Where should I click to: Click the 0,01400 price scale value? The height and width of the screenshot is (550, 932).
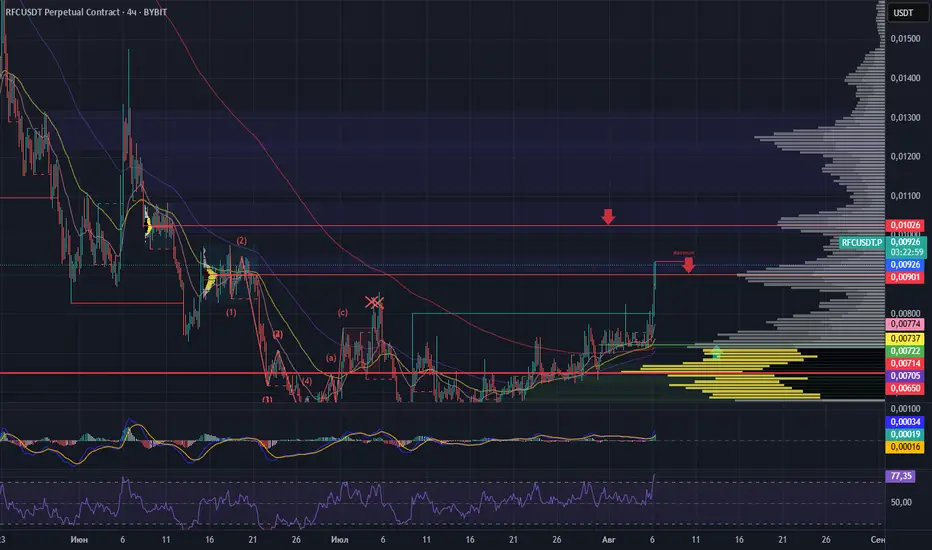[x=905, y=78]
